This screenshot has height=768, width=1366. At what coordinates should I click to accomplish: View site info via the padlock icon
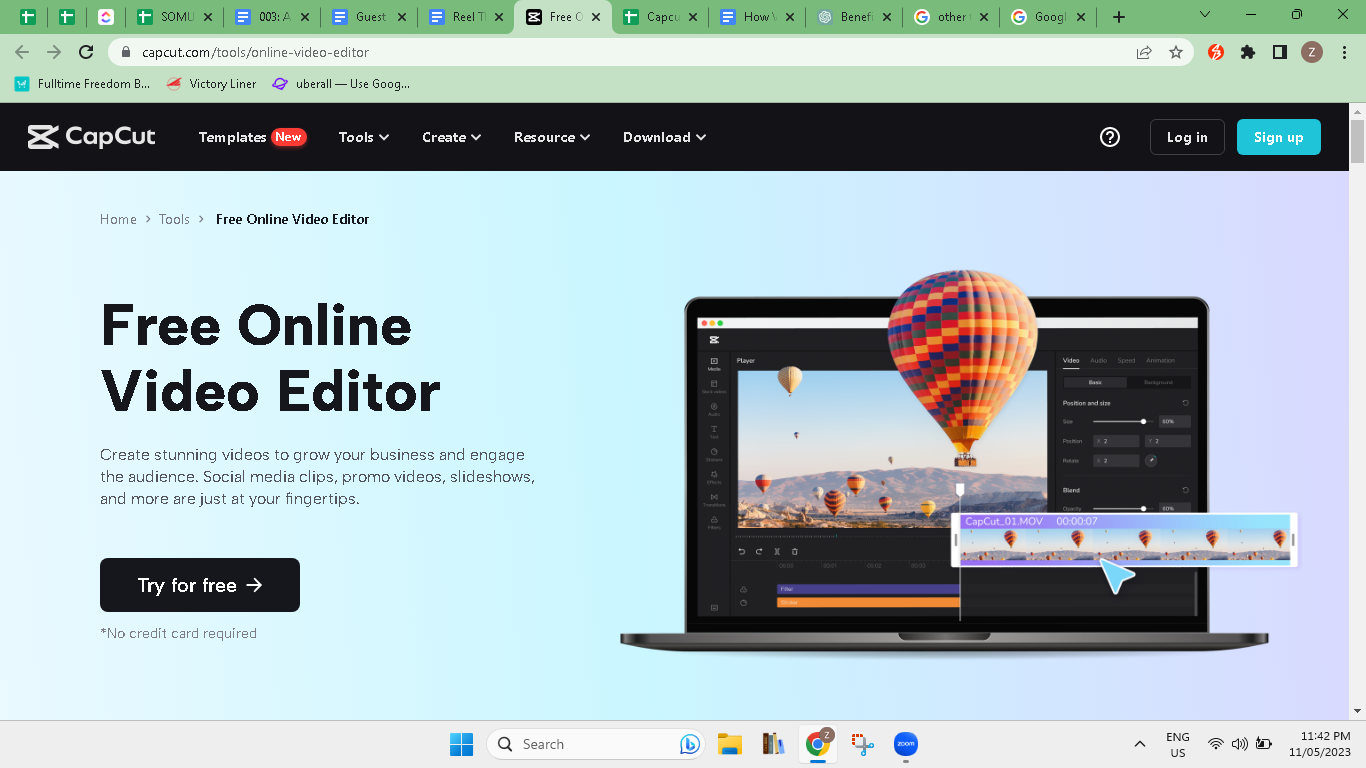point(126,52)
